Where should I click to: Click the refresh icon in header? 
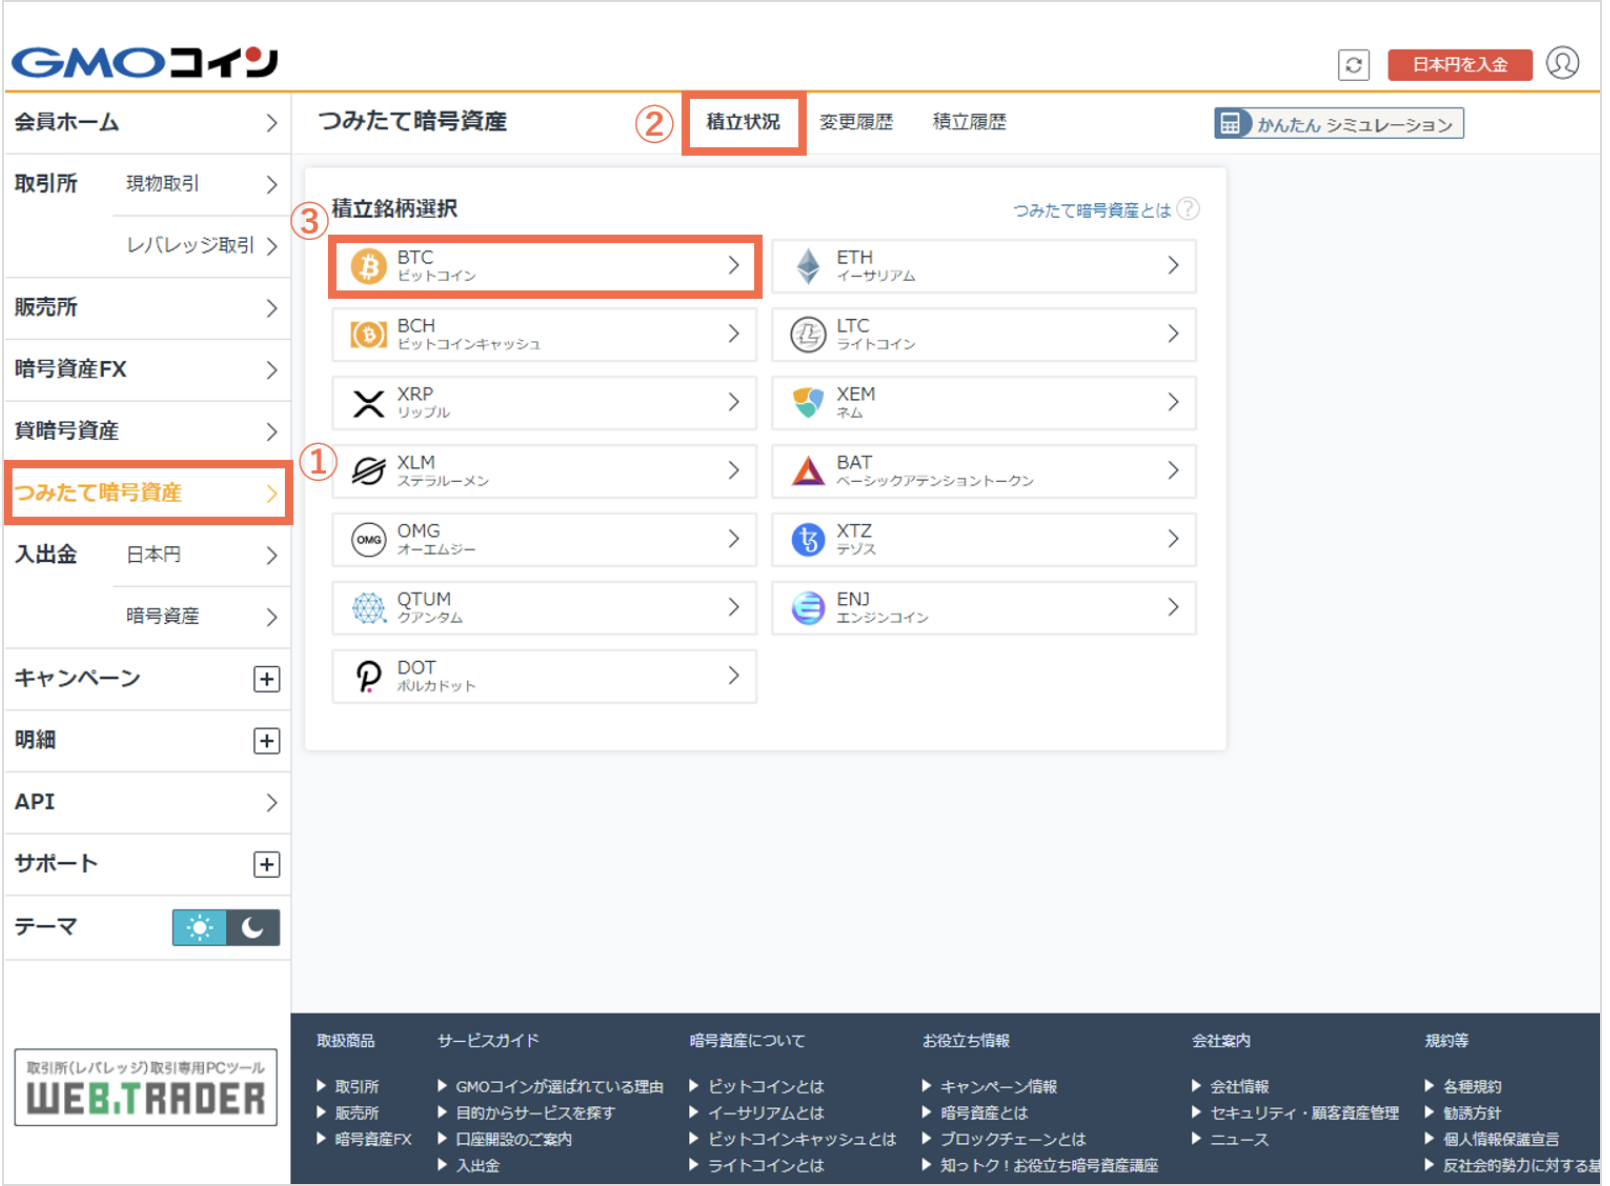(1352, 65)
